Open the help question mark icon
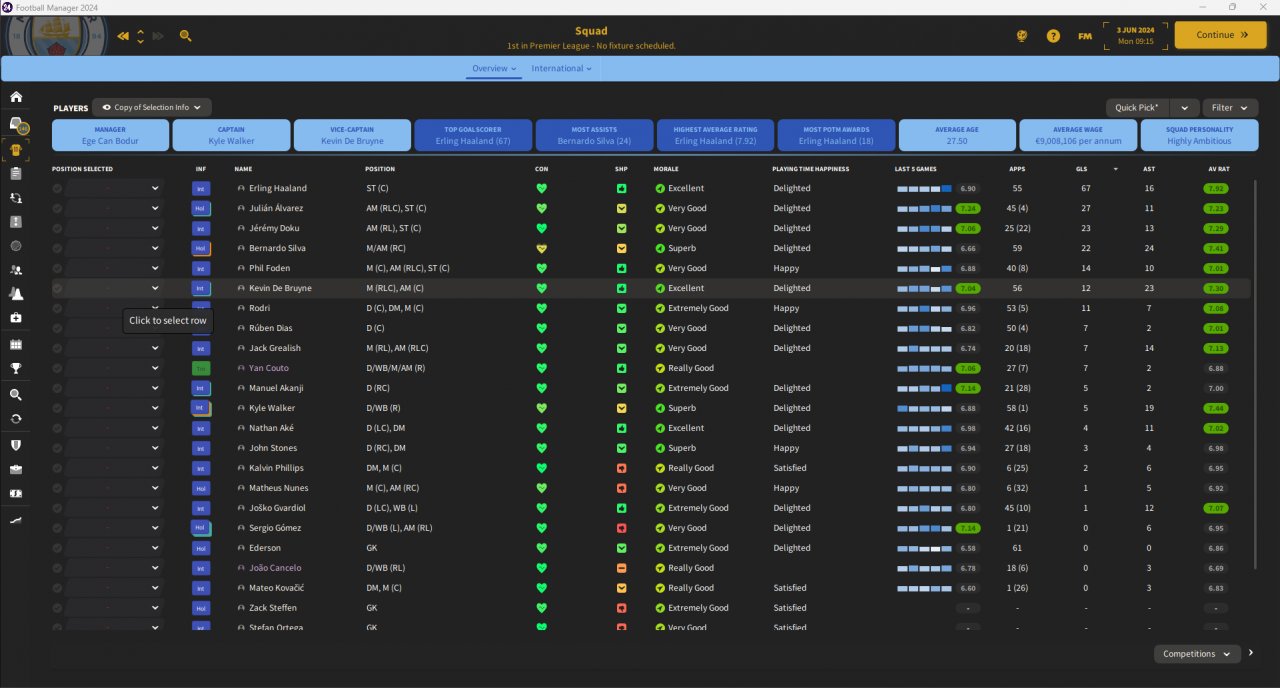Image resolution: width=1280 pixels, height=688 pixels. point(1053,35)
